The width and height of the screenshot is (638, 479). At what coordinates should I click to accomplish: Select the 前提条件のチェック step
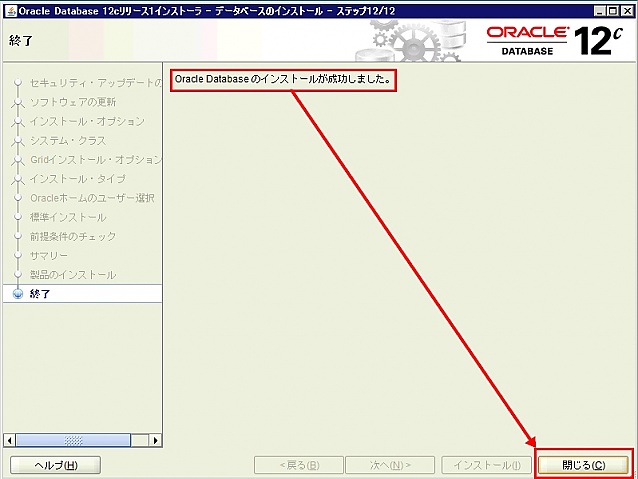pos(73,236)
